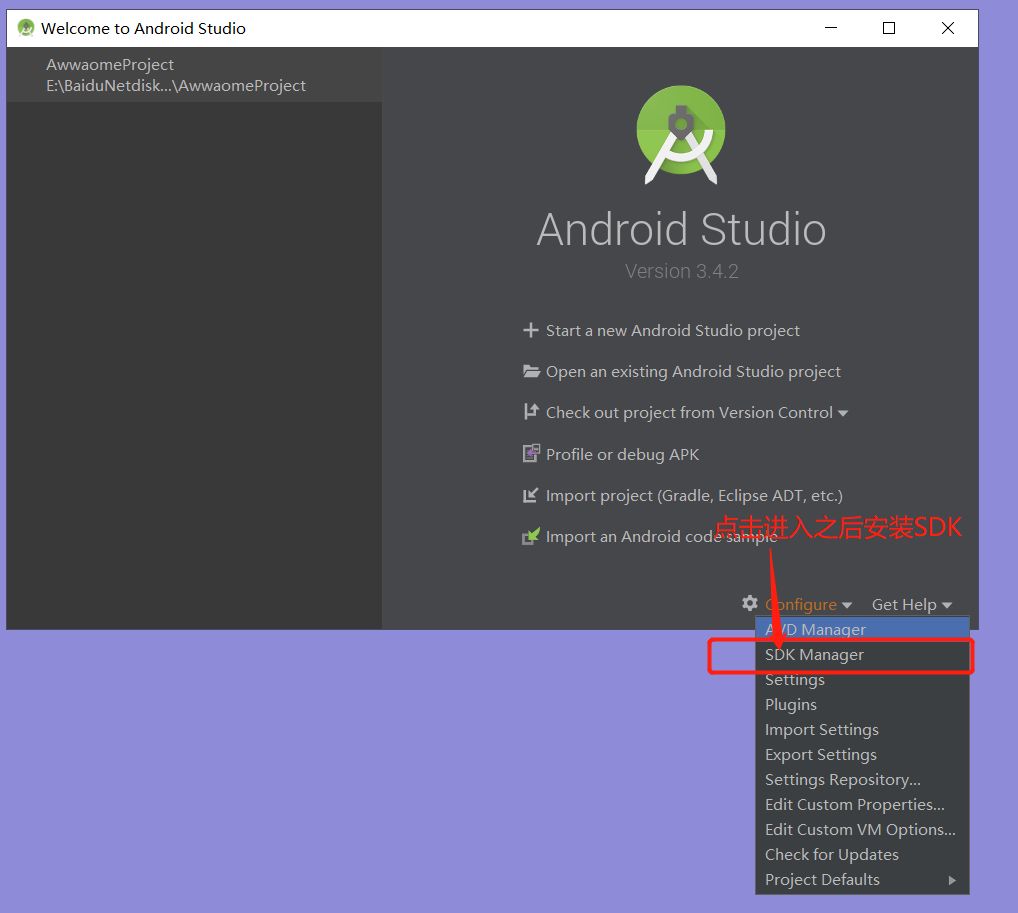The height and width of the screenshot is (913, 1018).
Task: Choose Edit Custom VM Options... entry
Action: pyautogui.click(x=862, y=829)
